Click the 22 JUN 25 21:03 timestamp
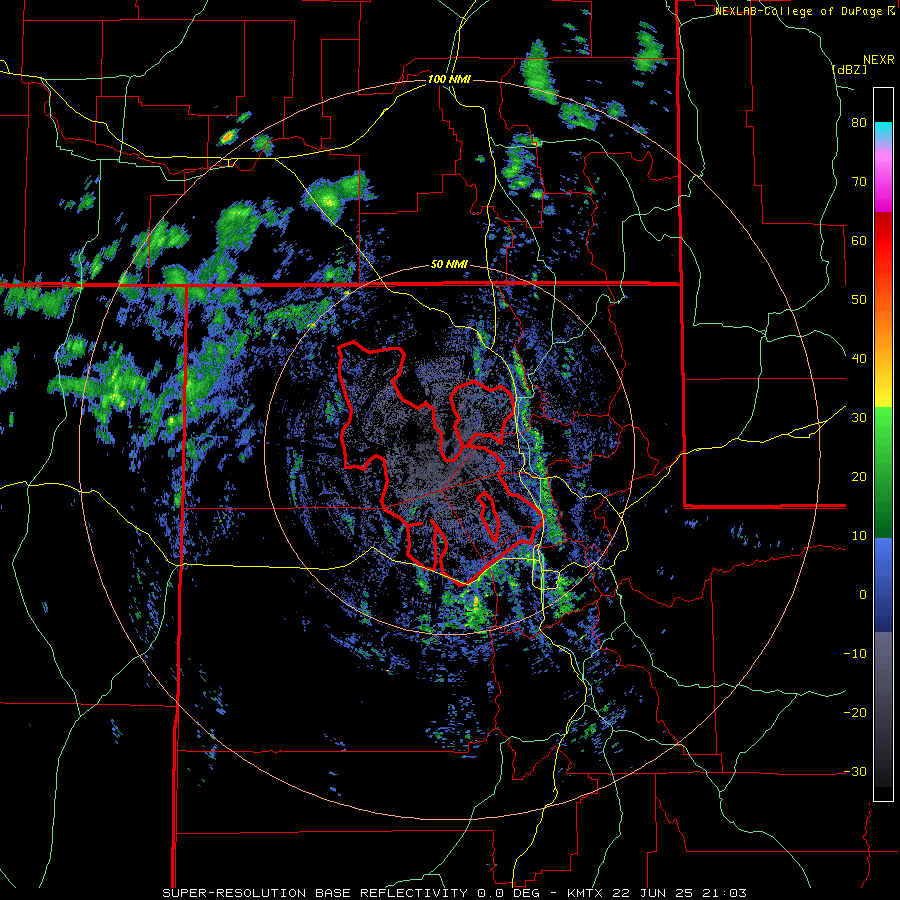This screenshot has height=900, width=900. click(680, 893)
